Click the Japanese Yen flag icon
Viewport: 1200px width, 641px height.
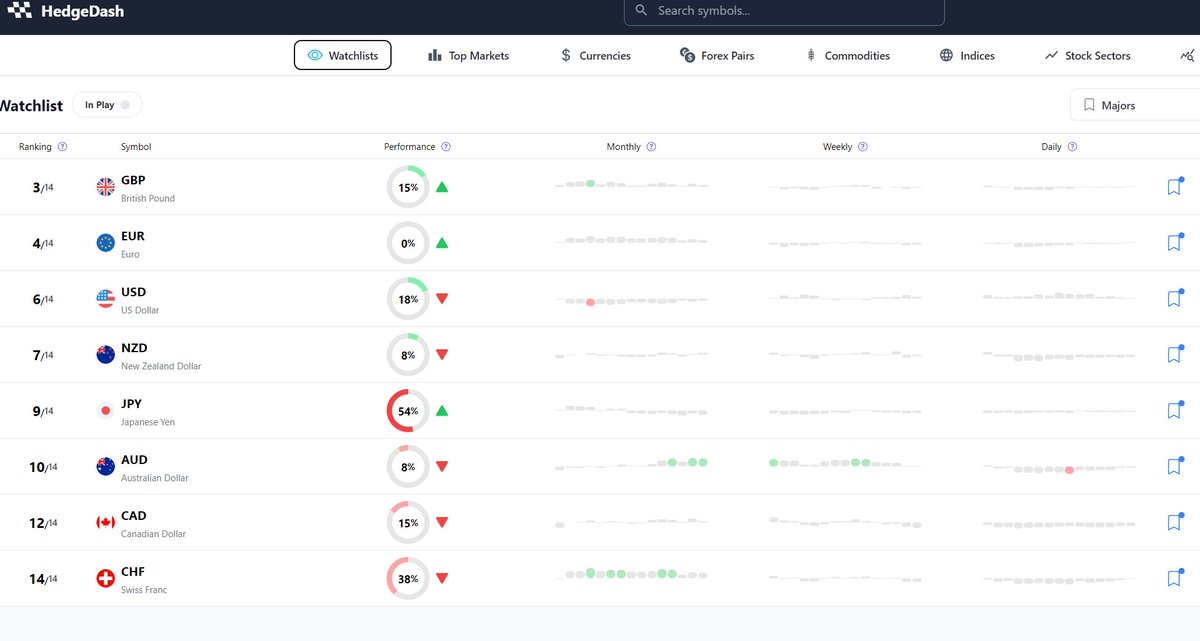coord(105,411)
